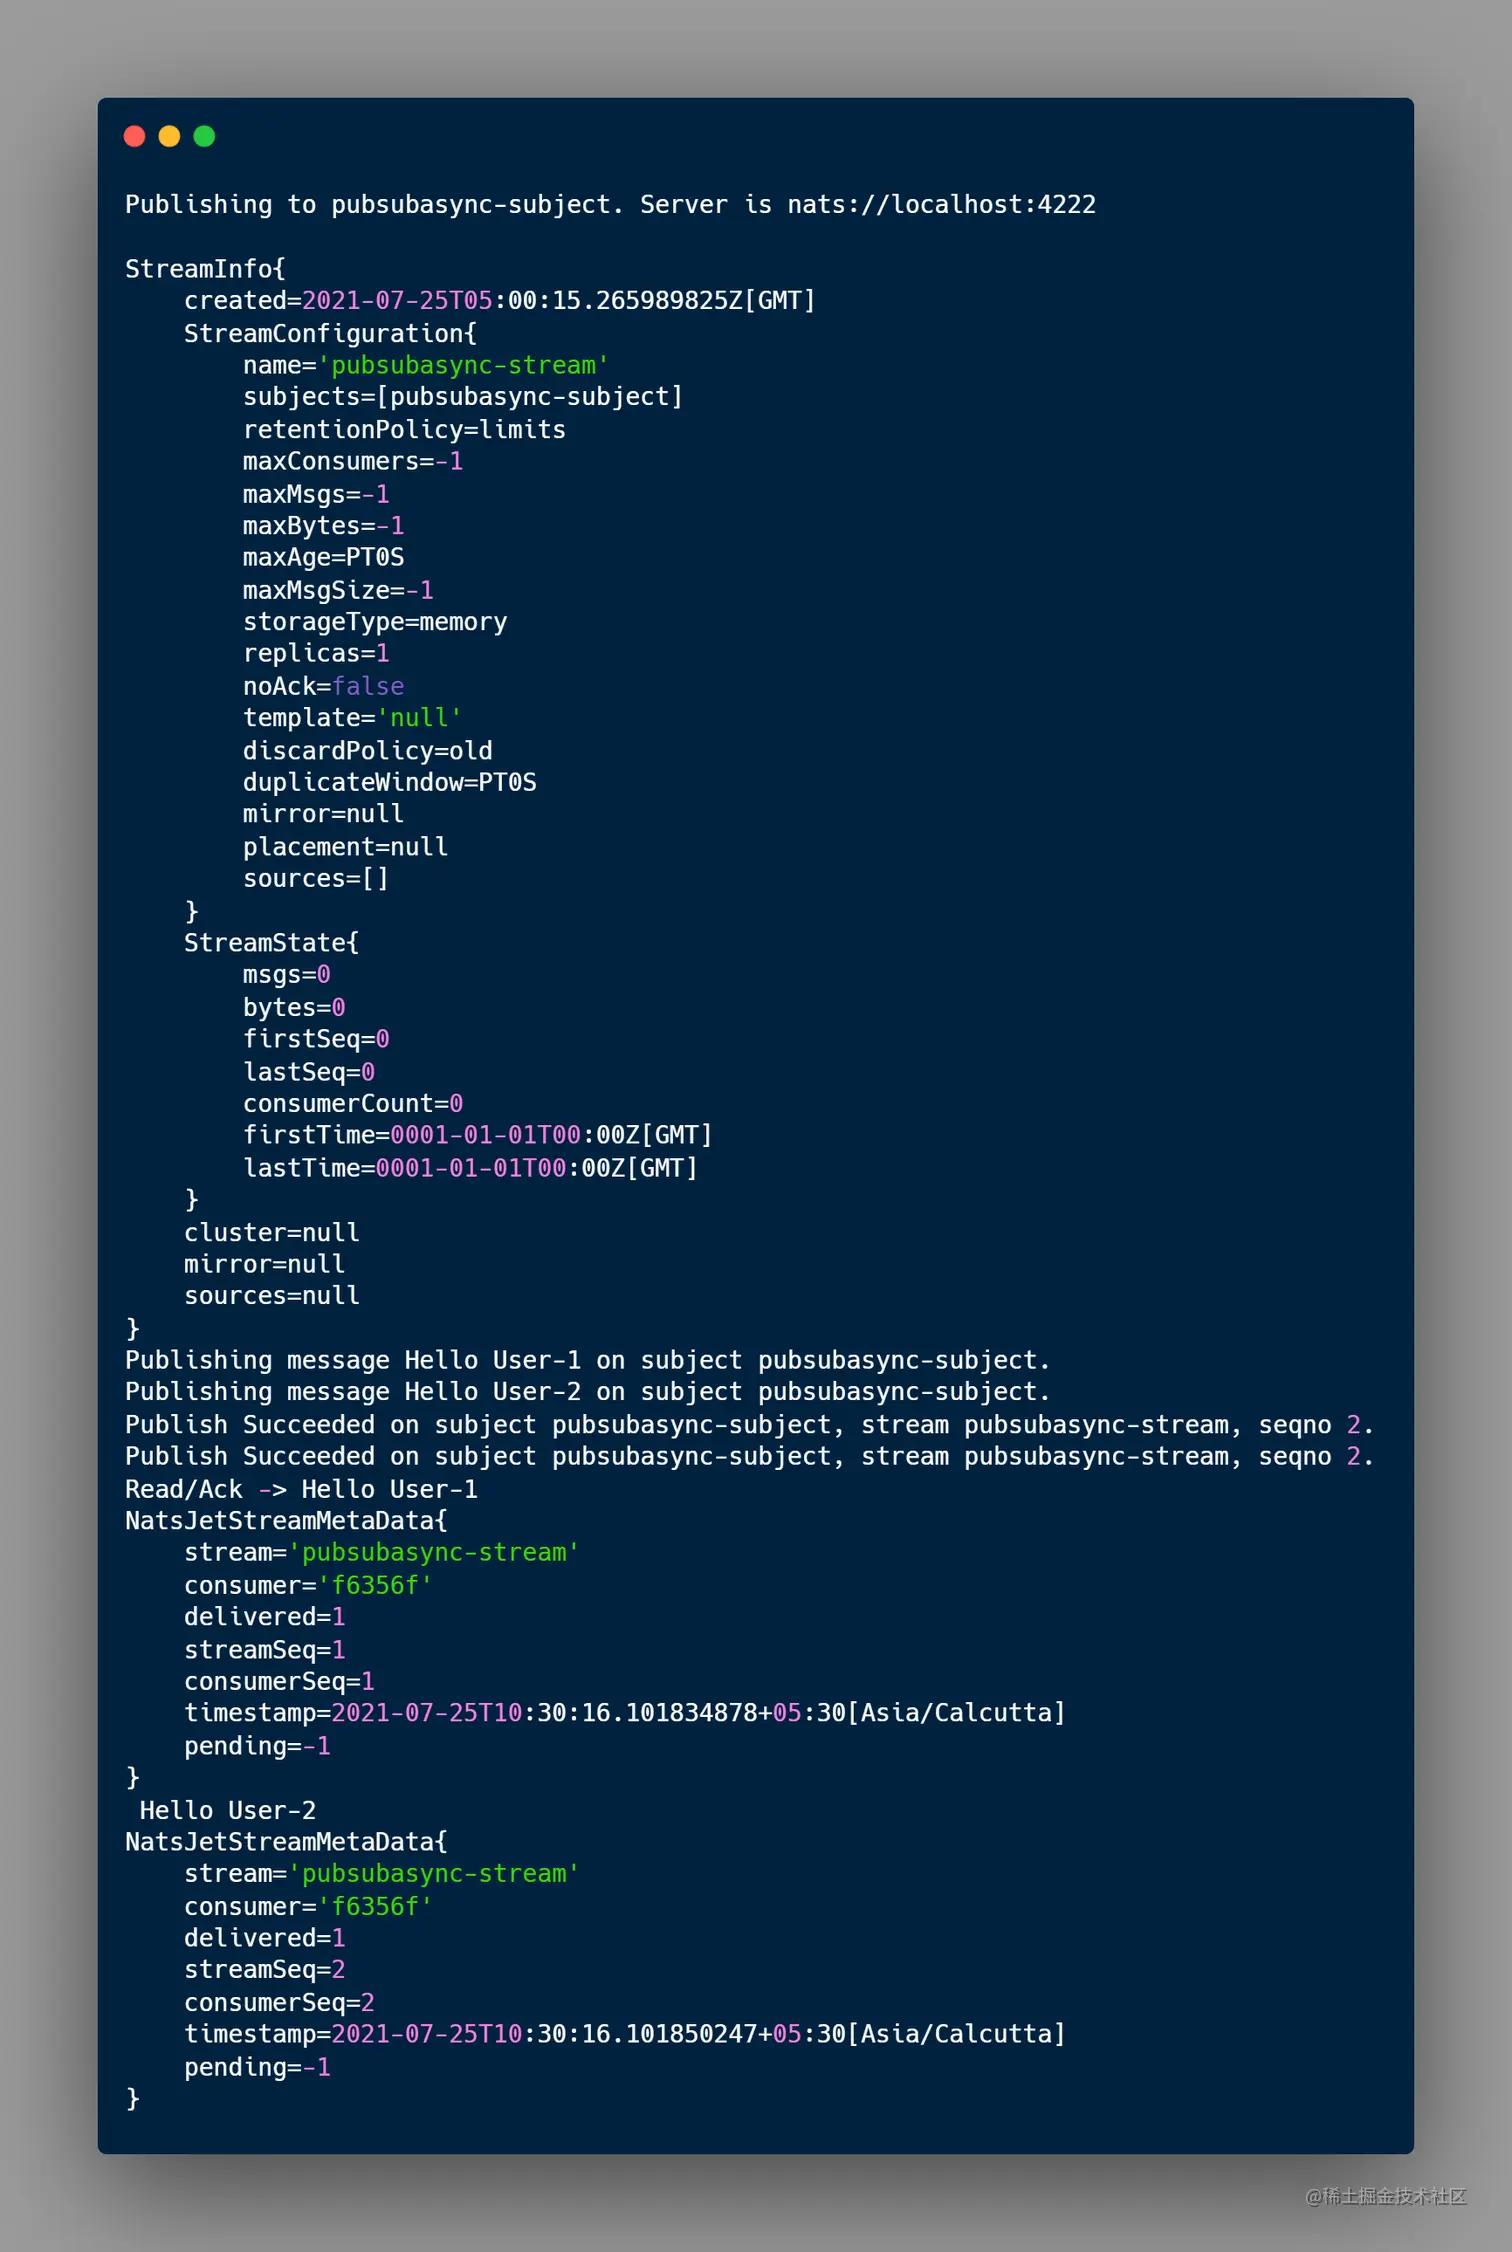This screenshot has width=1512, height=2252.
Task: Click the firstTime=0001-01-01T00:00Z line
Action: pyautogui.click(x=478, y=1135)
